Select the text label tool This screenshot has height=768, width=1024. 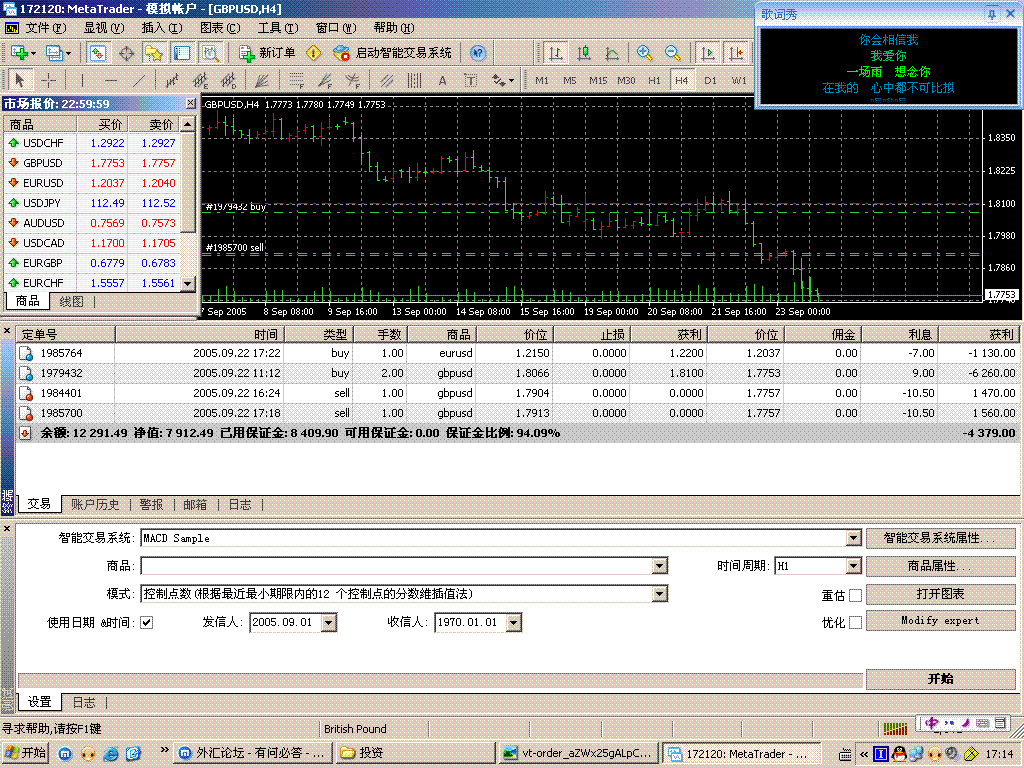[470, 80]
